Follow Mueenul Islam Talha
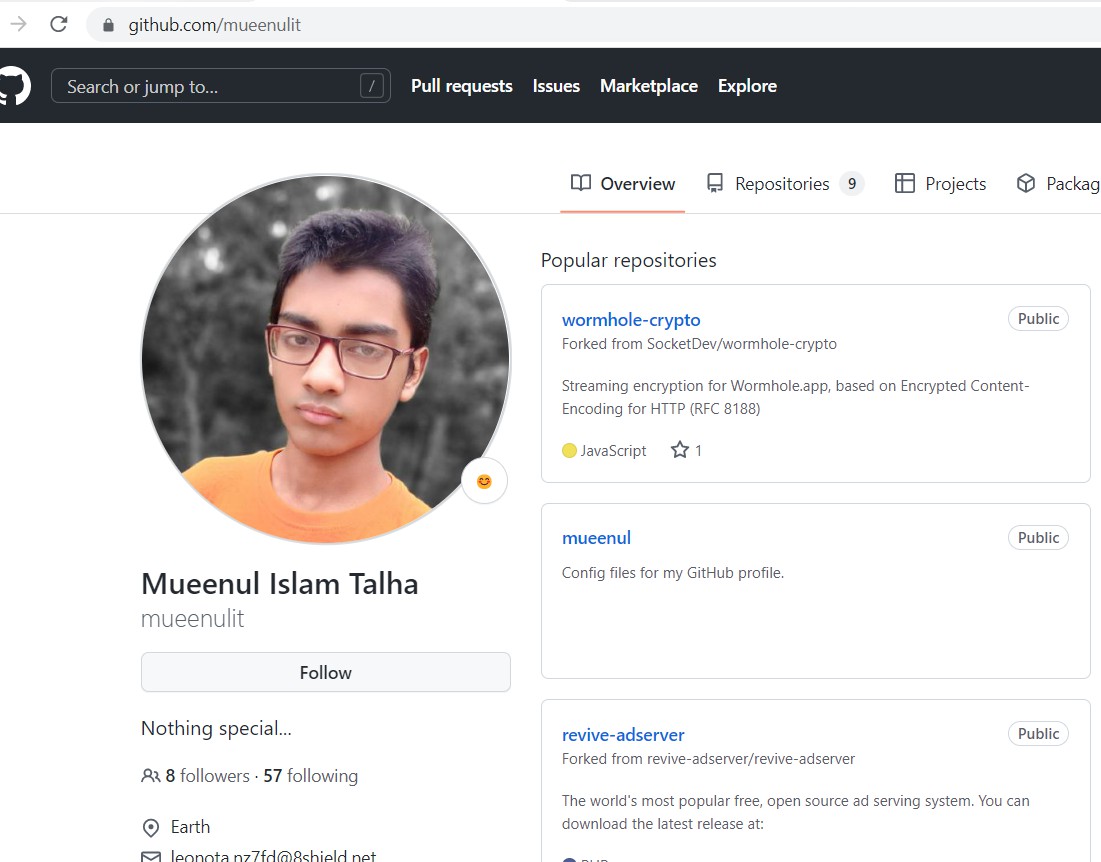Viewport: 1101px width, 862px height. (325, 673)
